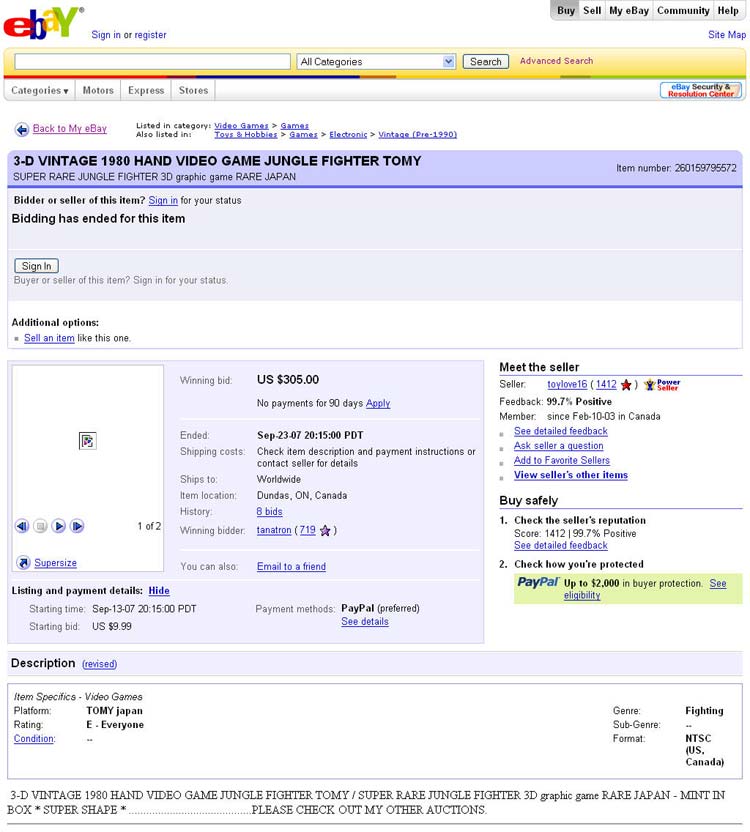The height and width of the screenshot is (832, 750).
Task: Open seller toylove16 profile
Action: point(567,384)
